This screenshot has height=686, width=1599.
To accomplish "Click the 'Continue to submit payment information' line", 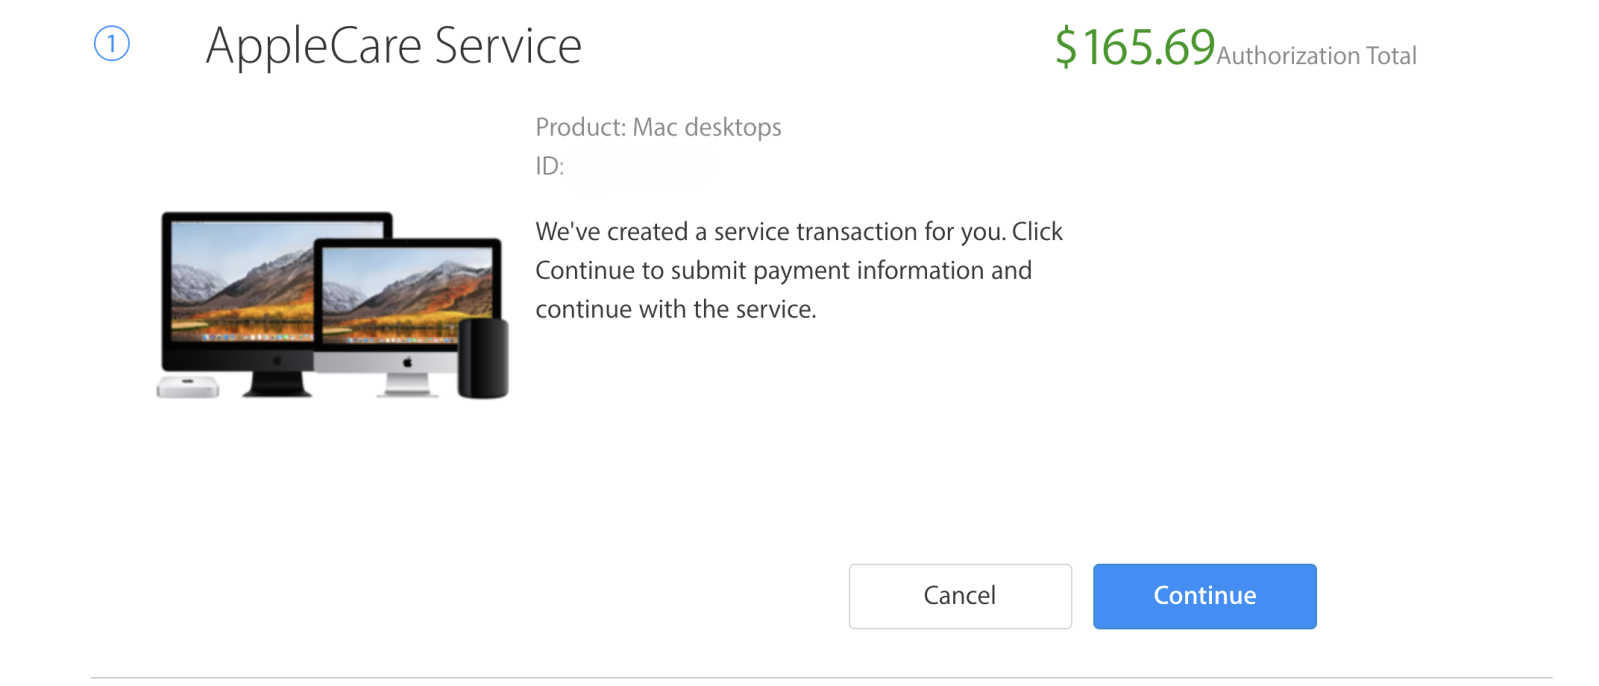I will point(783,271).
